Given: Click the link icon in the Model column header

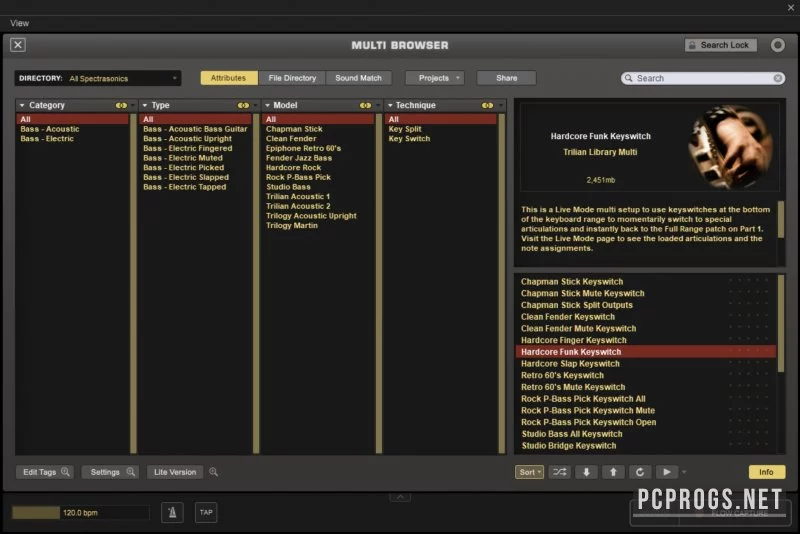Looking at the screenshot, I should click(365, 105).
